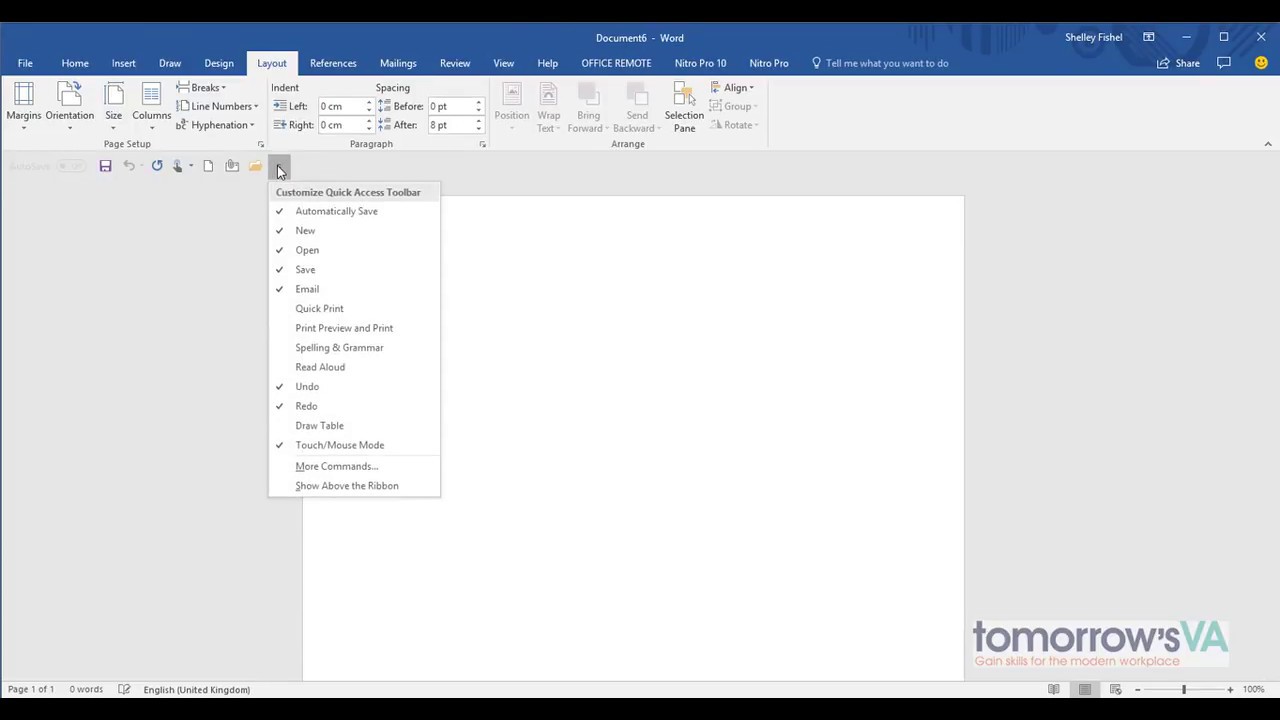Switch to the Insert tab
Viewport: 1280px width, 720px height.
tap(124, 63)
